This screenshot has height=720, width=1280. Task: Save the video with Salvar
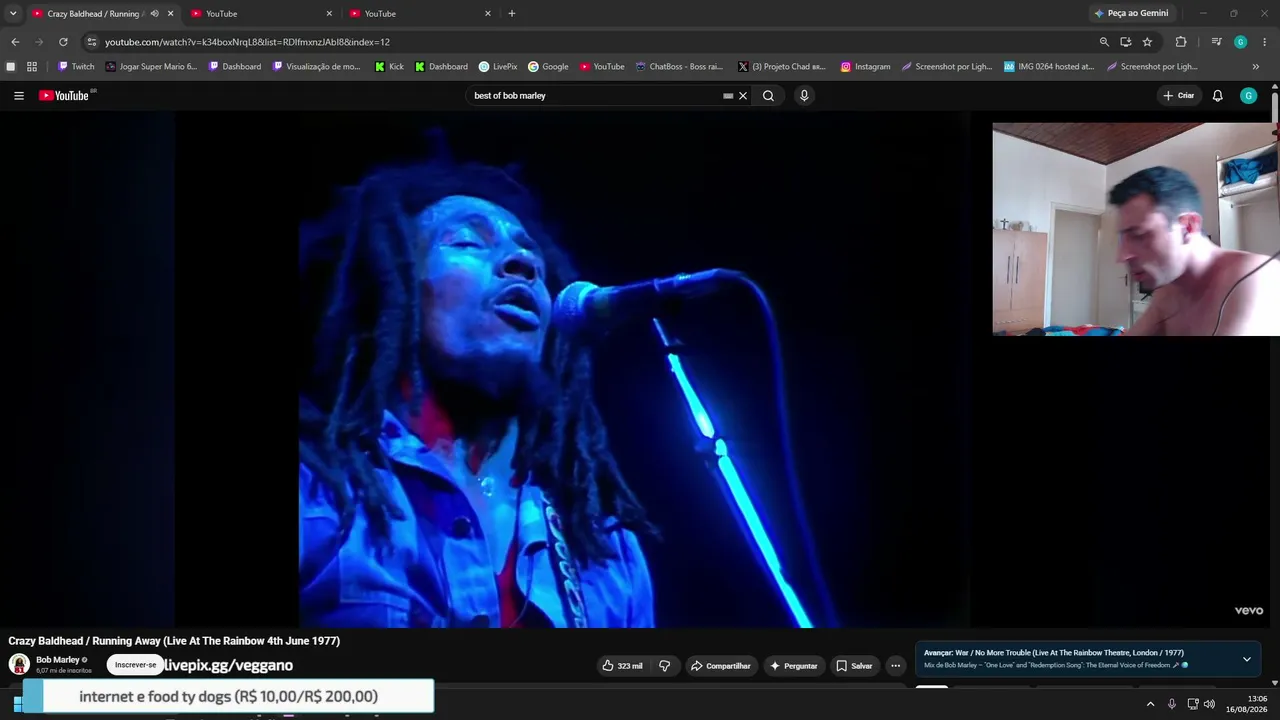(855, 666)
